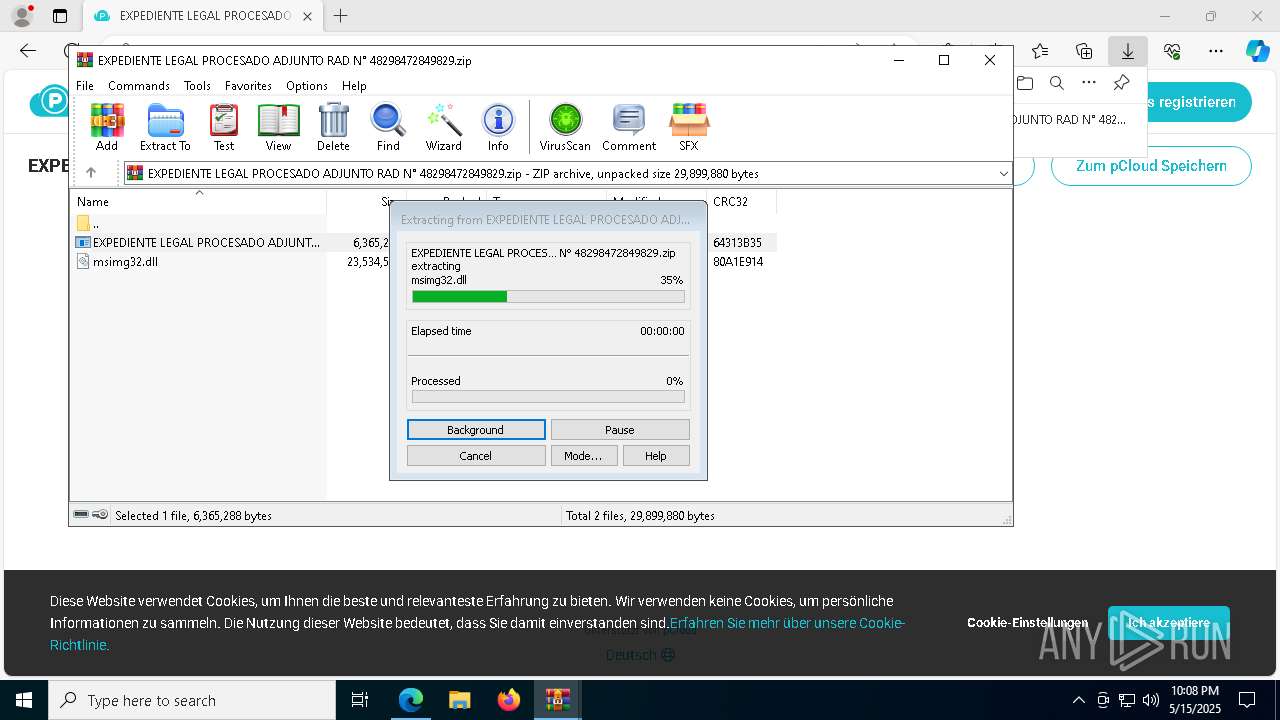Click status text 'Selected 1 file, 6,365,288 bytes'
Screen dimensions: 1280x720
tap(193, 516)
